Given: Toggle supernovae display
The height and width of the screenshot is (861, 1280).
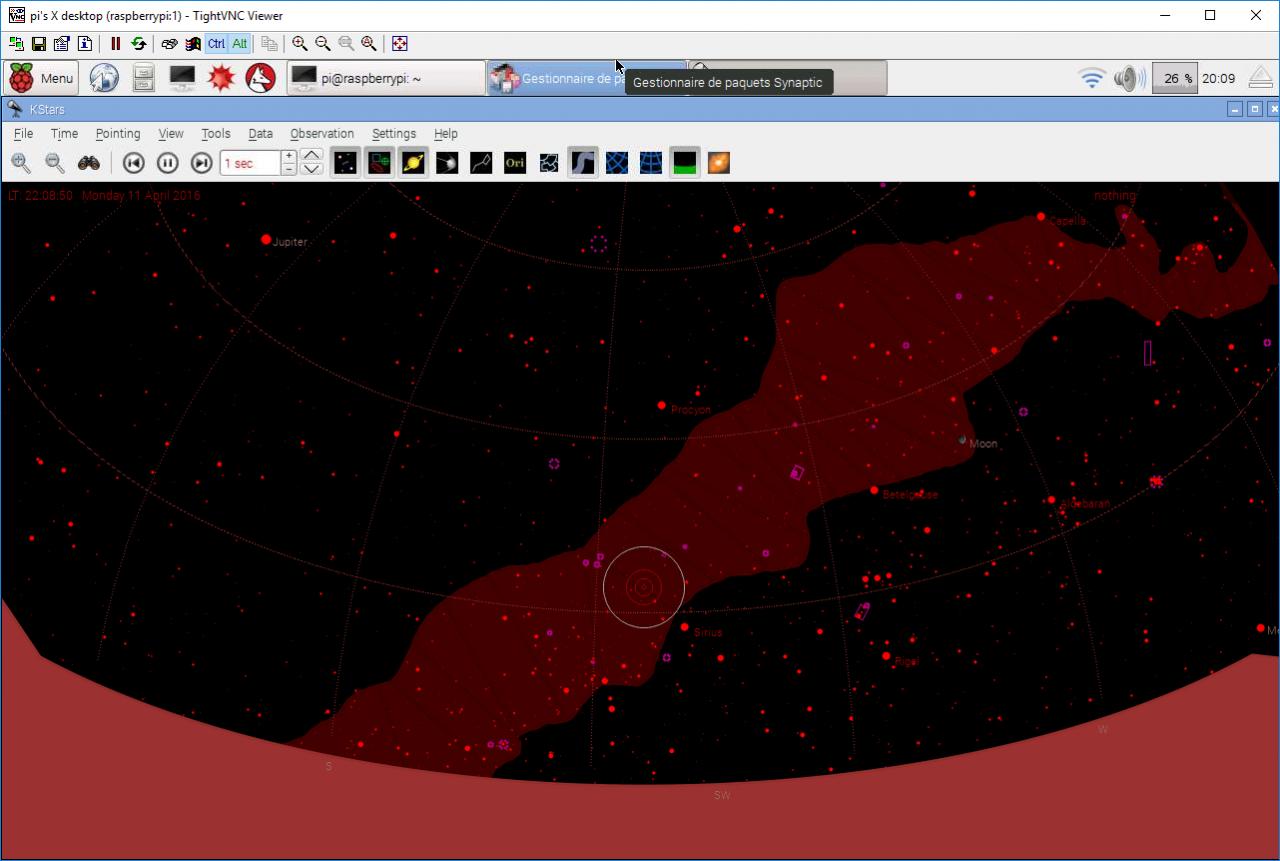Looking at the screenshot, I should point(447,162).
